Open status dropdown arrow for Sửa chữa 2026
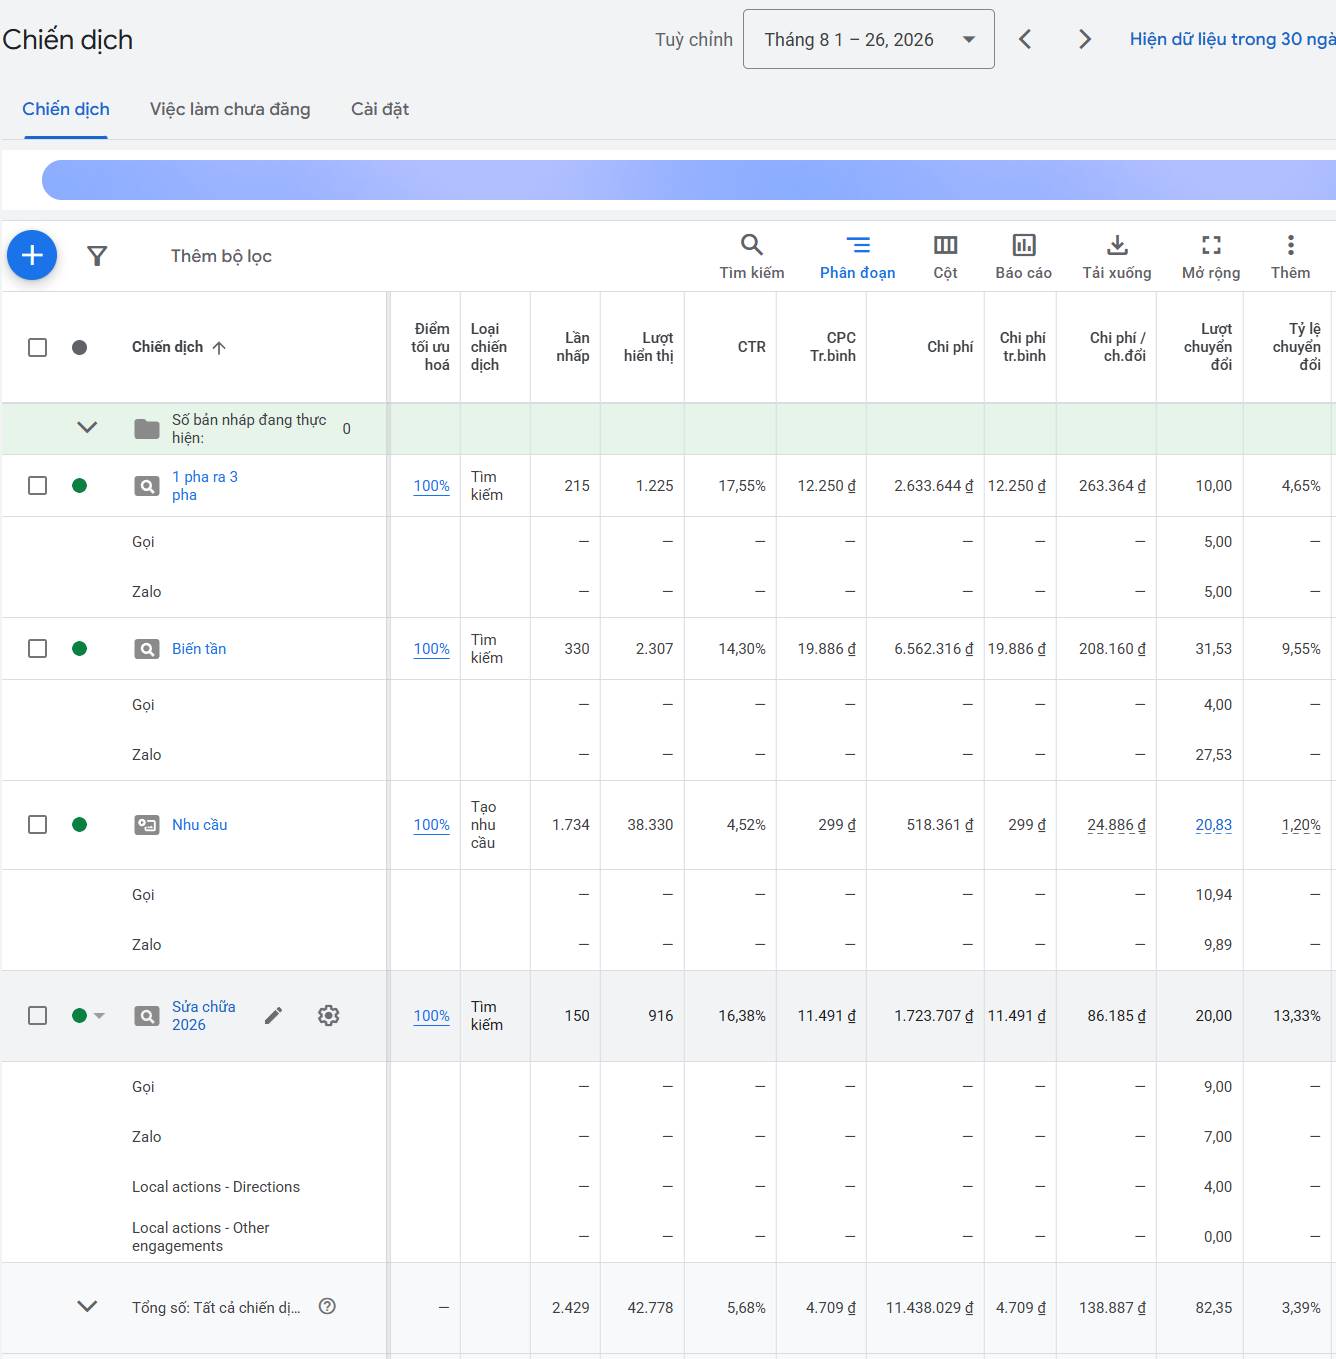Screen dimensions: 1336x1359 [99, 1016]
